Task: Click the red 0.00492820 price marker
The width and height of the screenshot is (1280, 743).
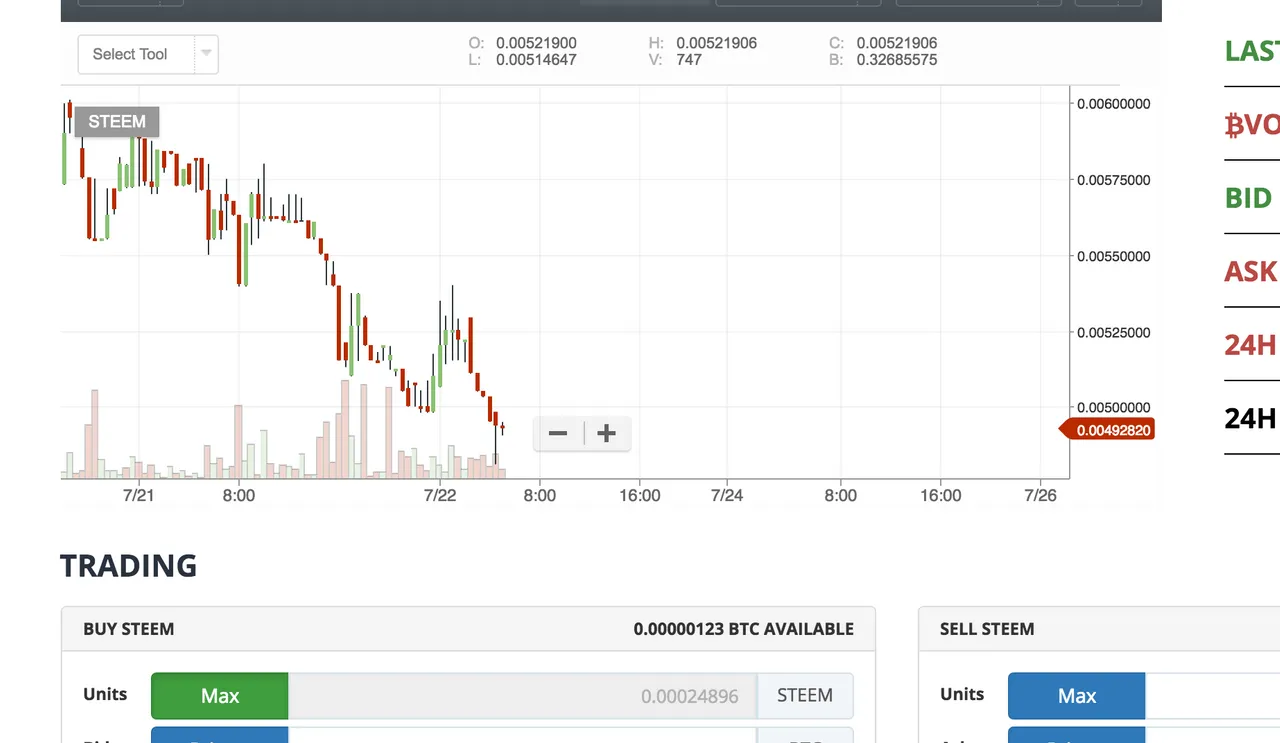Action: [x=1107, y=430]
